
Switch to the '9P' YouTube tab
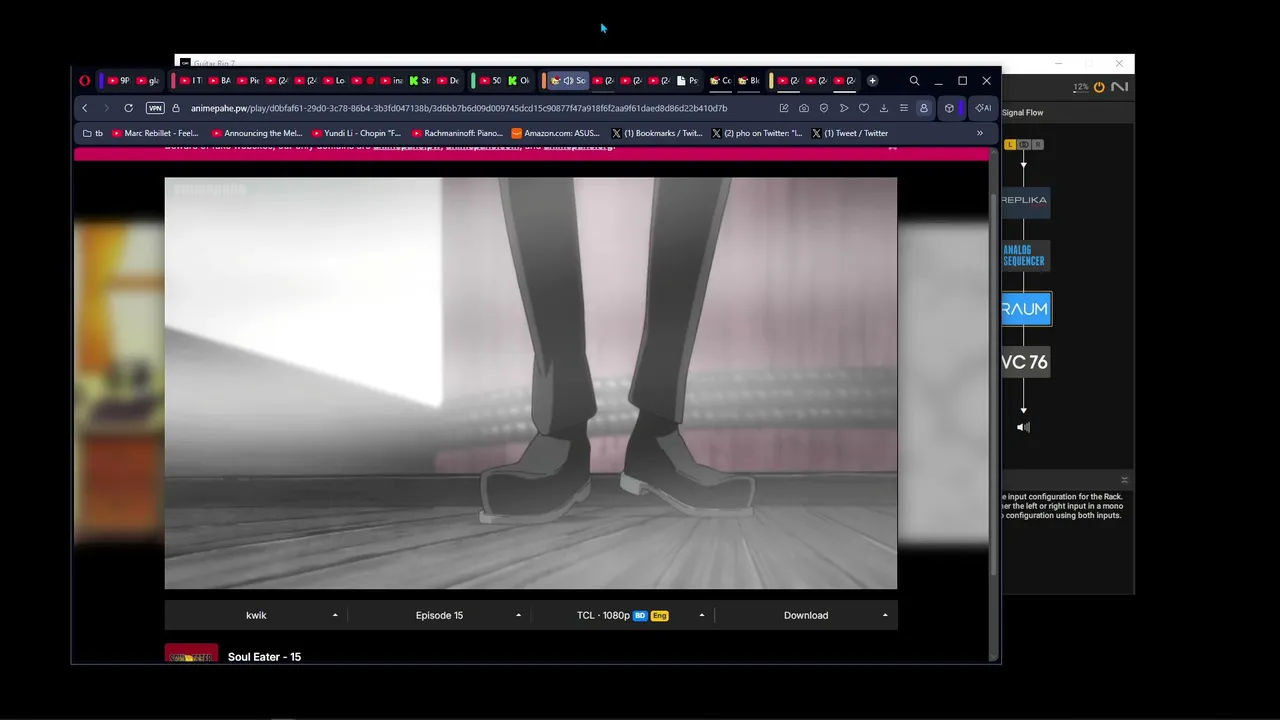click(x=118, y=81)
